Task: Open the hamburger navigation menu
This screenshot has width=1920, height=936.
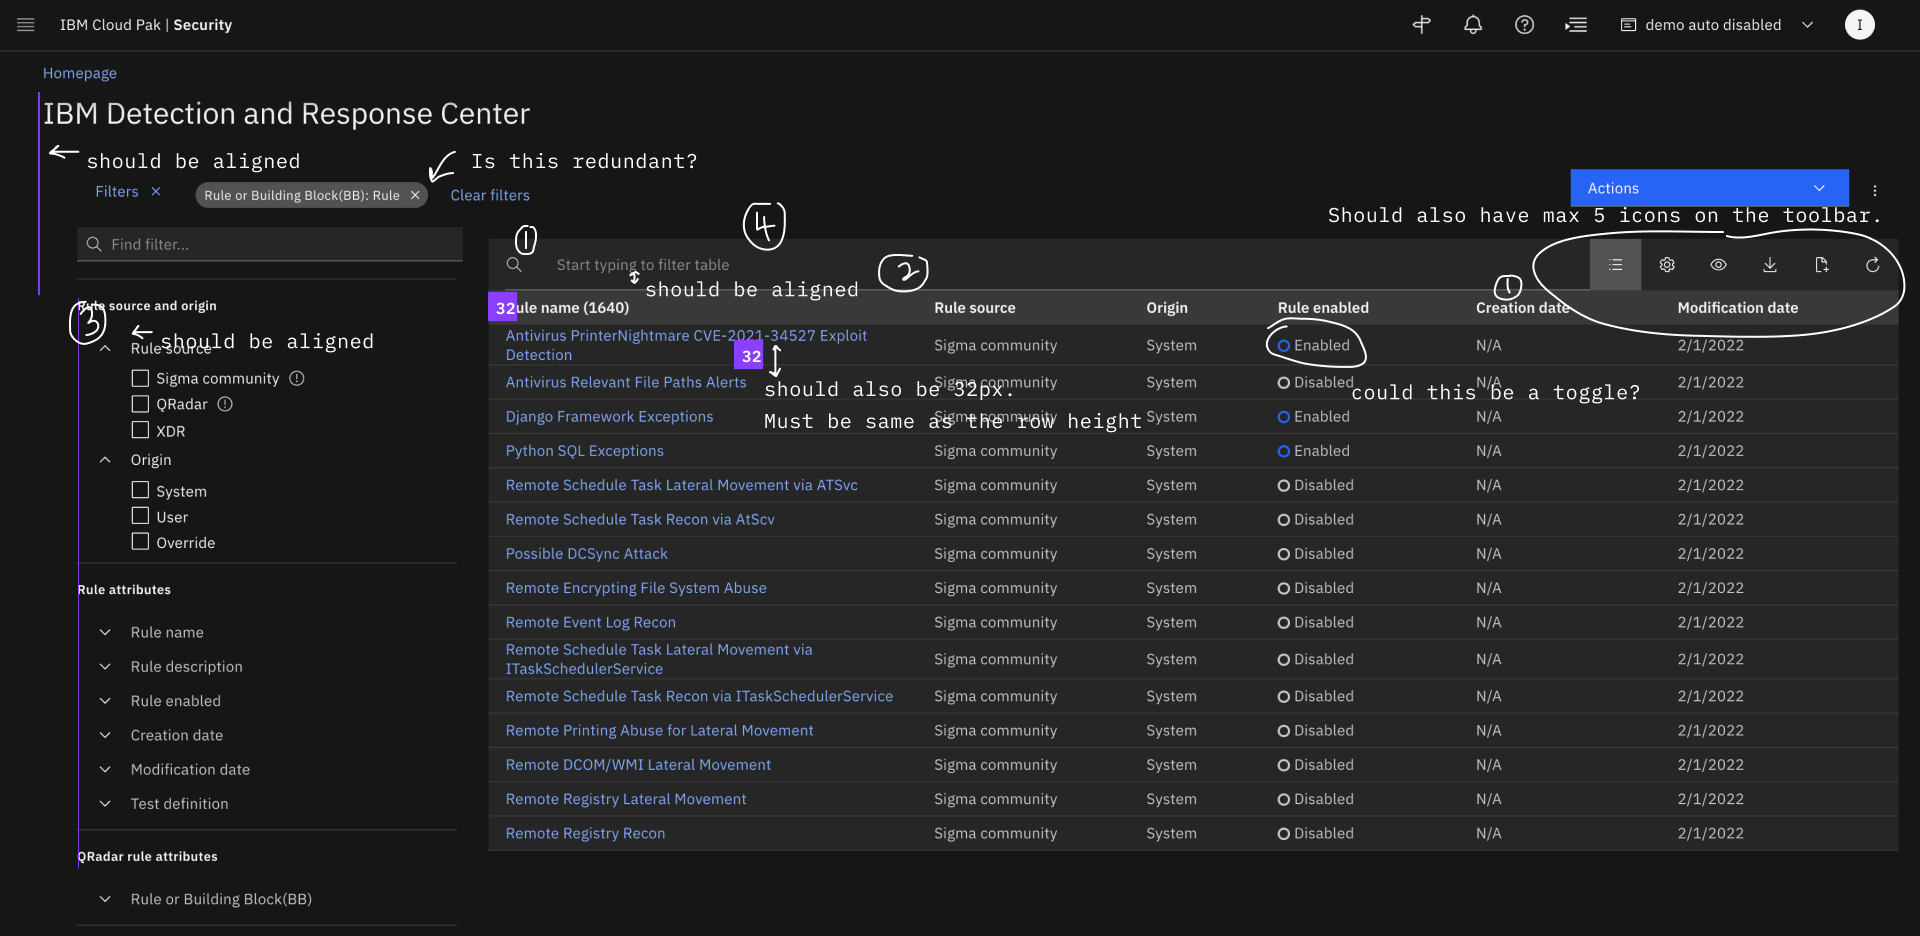Action: tap(26, 25)
